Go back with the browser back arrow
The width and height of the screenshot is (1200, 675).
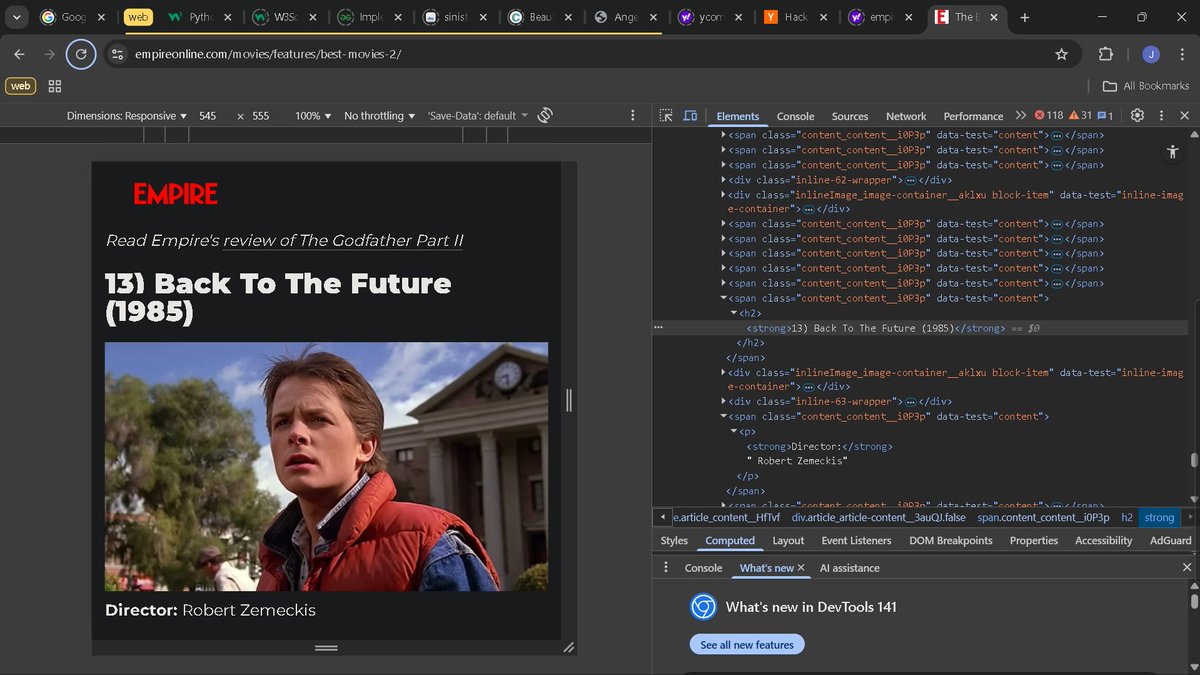tap(19, 54)
